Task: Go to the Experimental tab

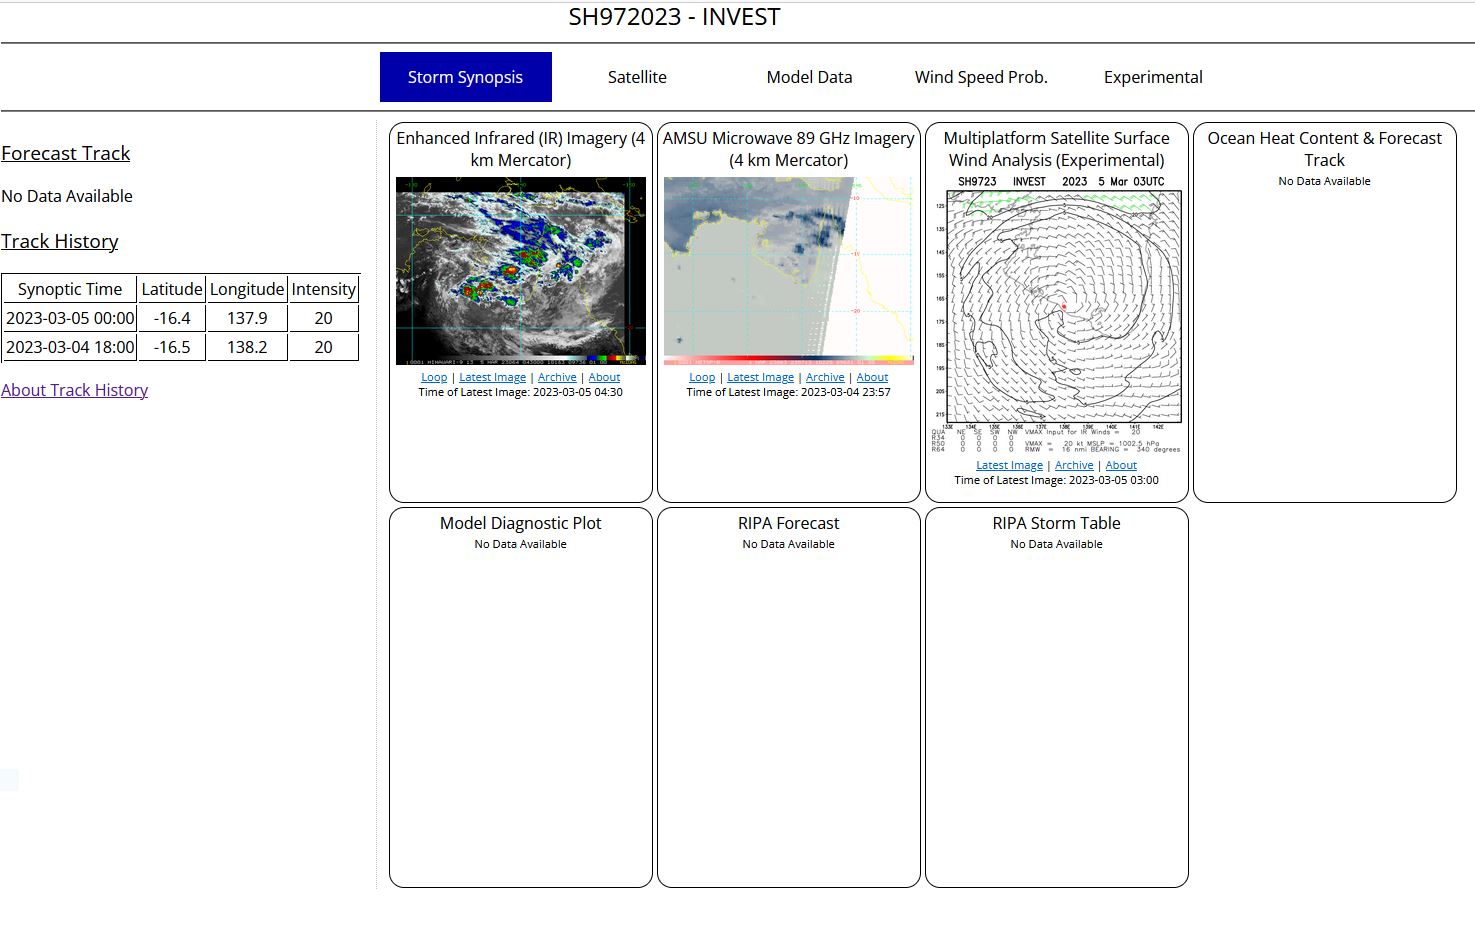Action: click(x=1153, y=77)
